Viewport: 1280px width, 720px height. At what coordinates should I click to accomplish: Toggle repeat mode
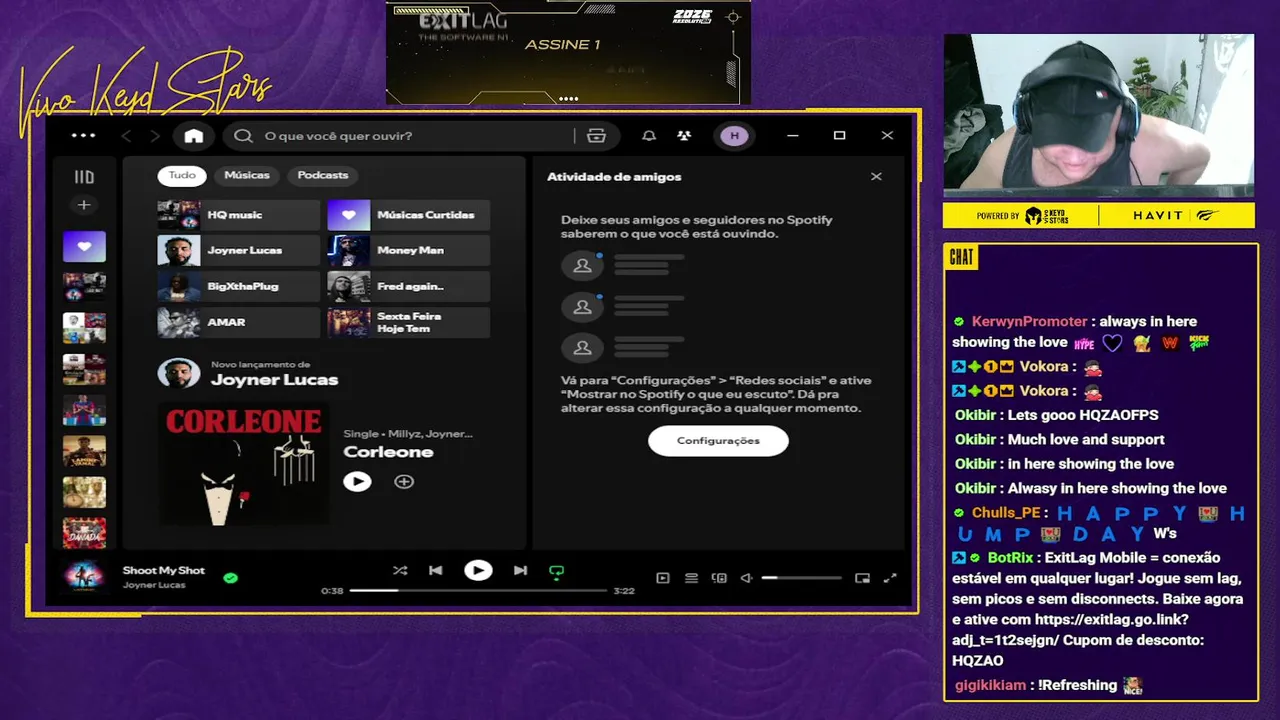click(557, 572)
